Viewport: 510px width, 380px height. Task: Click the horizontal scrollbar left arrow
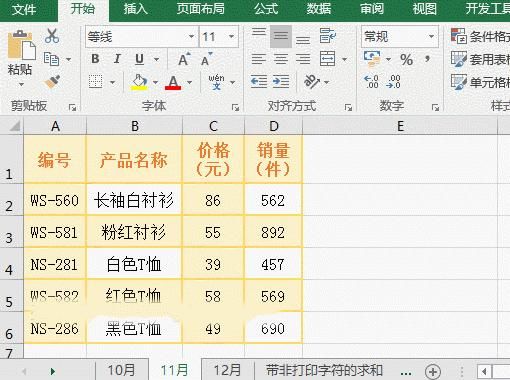[484, 371]
